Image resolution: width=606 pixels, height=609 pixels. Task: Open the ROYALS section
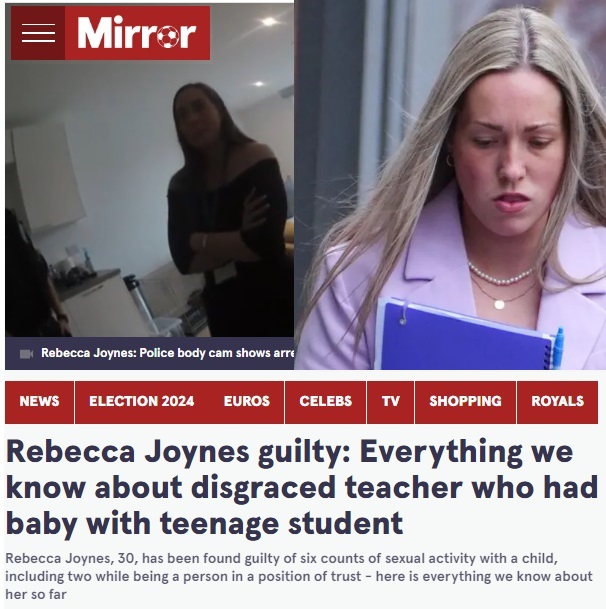tap(557, 402)
